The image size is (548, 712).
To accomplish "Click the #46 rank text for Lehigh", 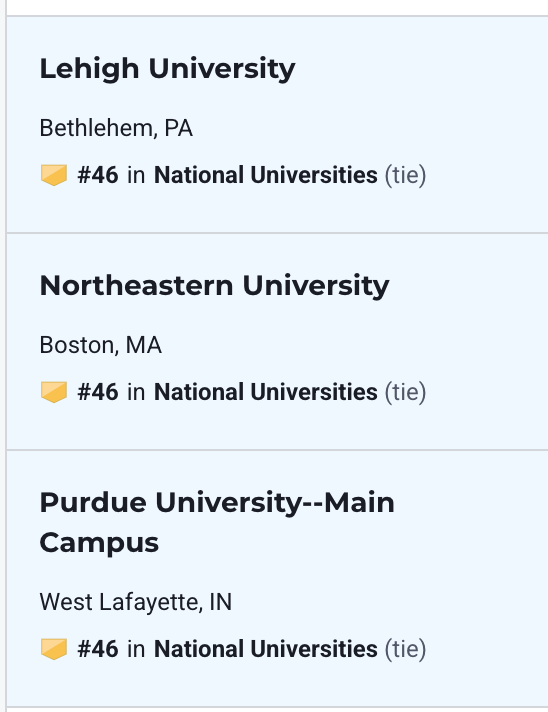I will tap(98, 175).
